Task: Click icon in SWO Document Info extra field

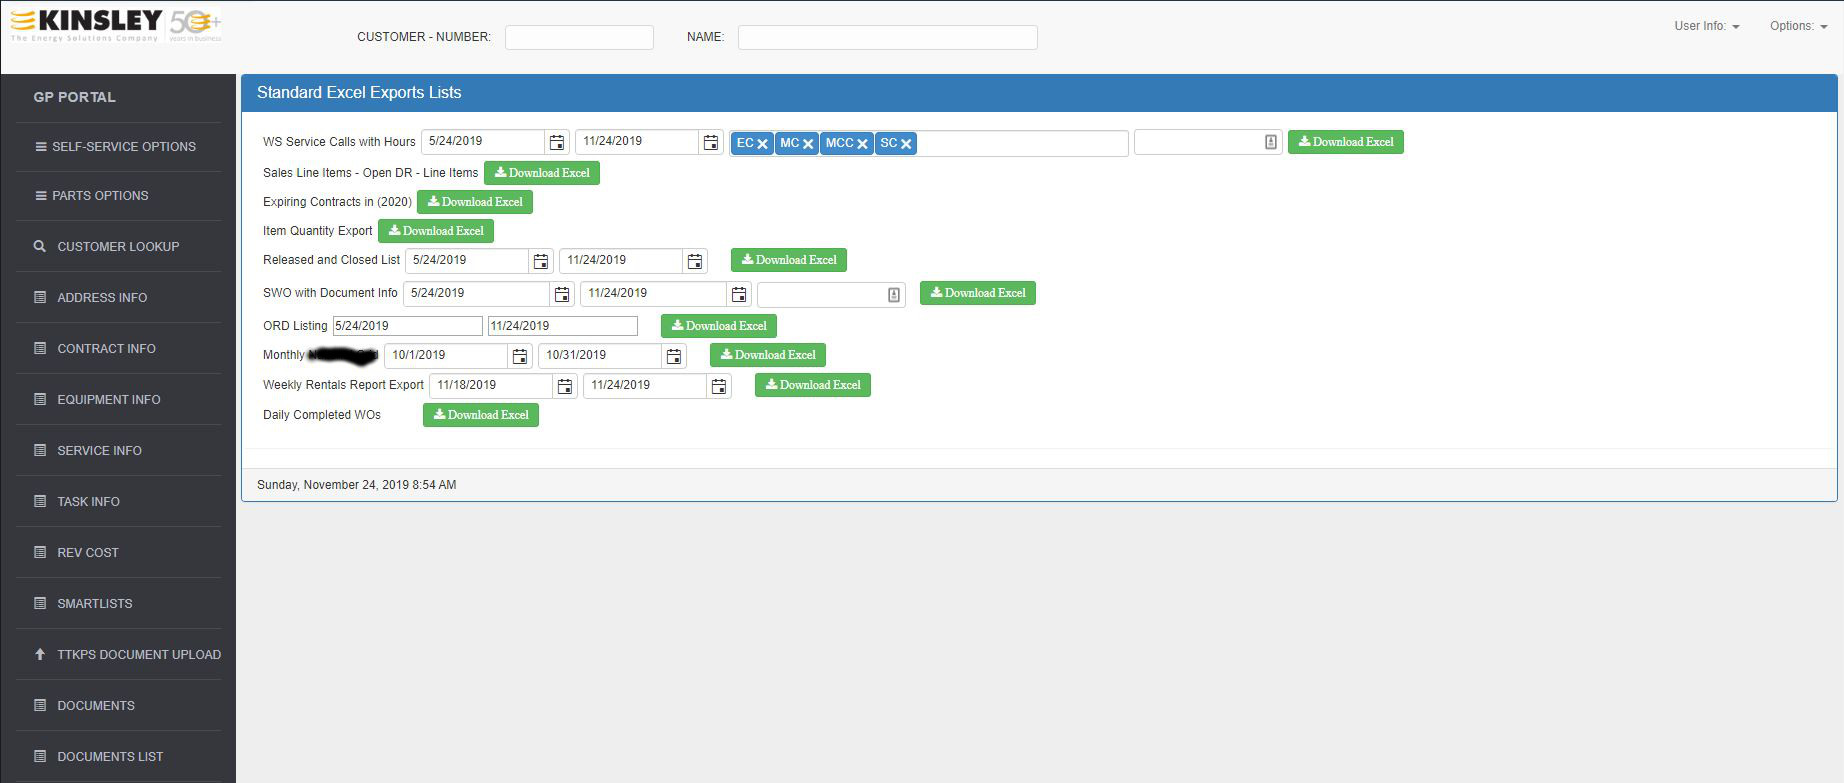Action: click(894, 294)
